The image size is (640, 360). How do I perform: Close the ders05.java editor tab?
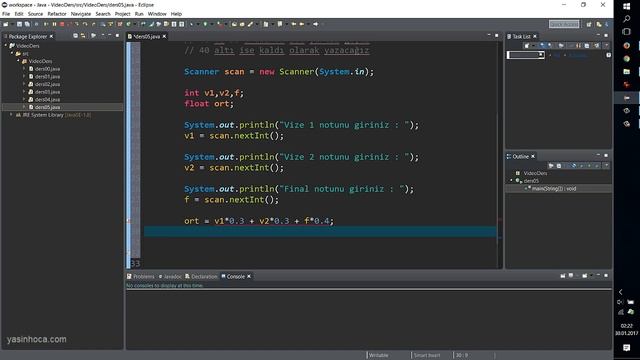click(x=164, y=36)
